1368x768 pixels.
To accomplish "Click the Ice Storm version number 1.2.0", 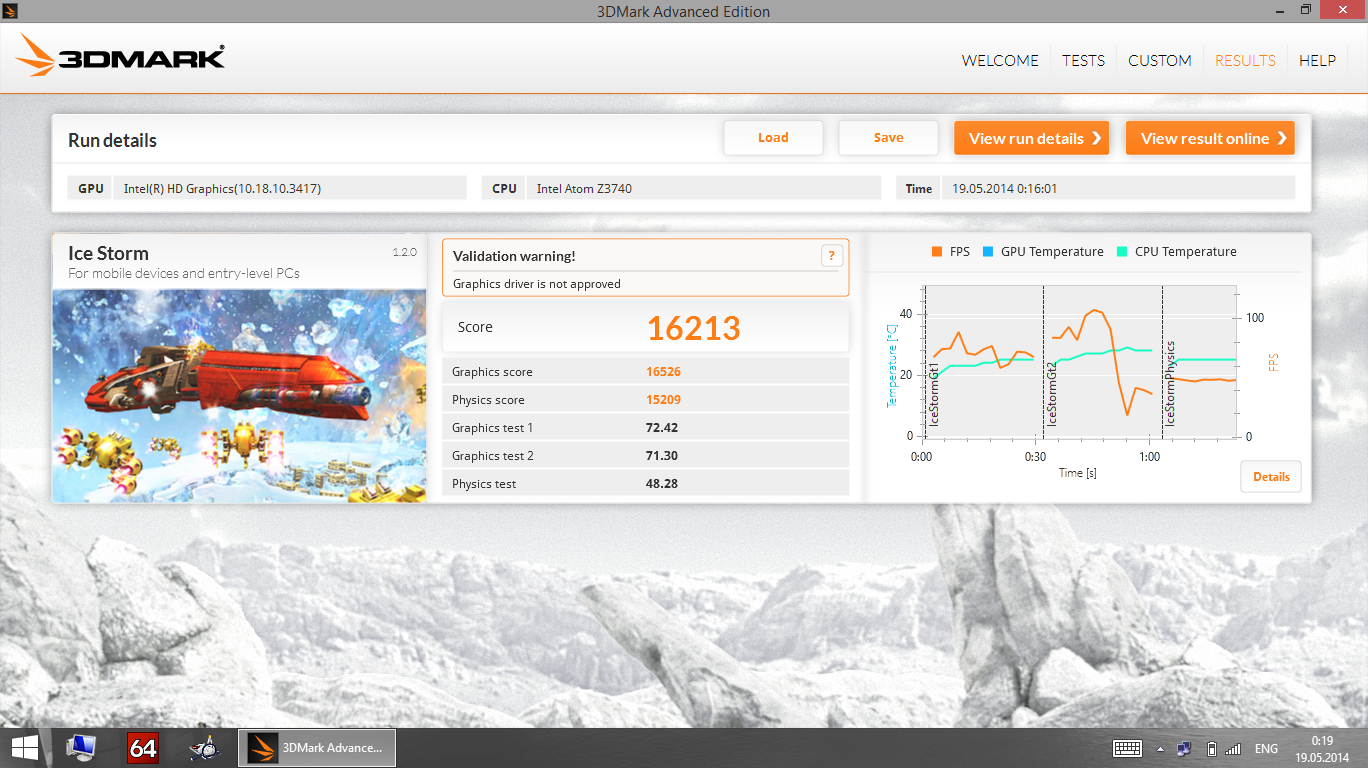I will point(404,252).
